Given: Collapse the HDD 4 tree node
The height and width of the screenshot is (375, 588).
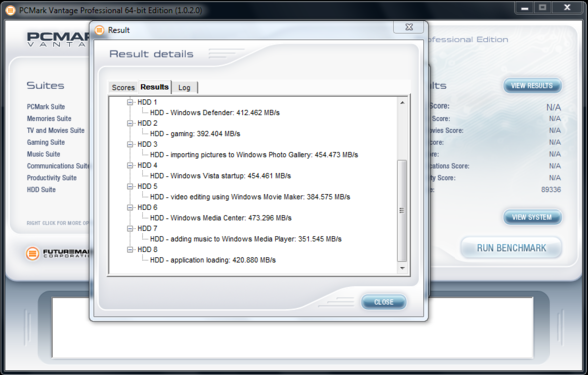Looking at the screenshot, I should point(130,165).
